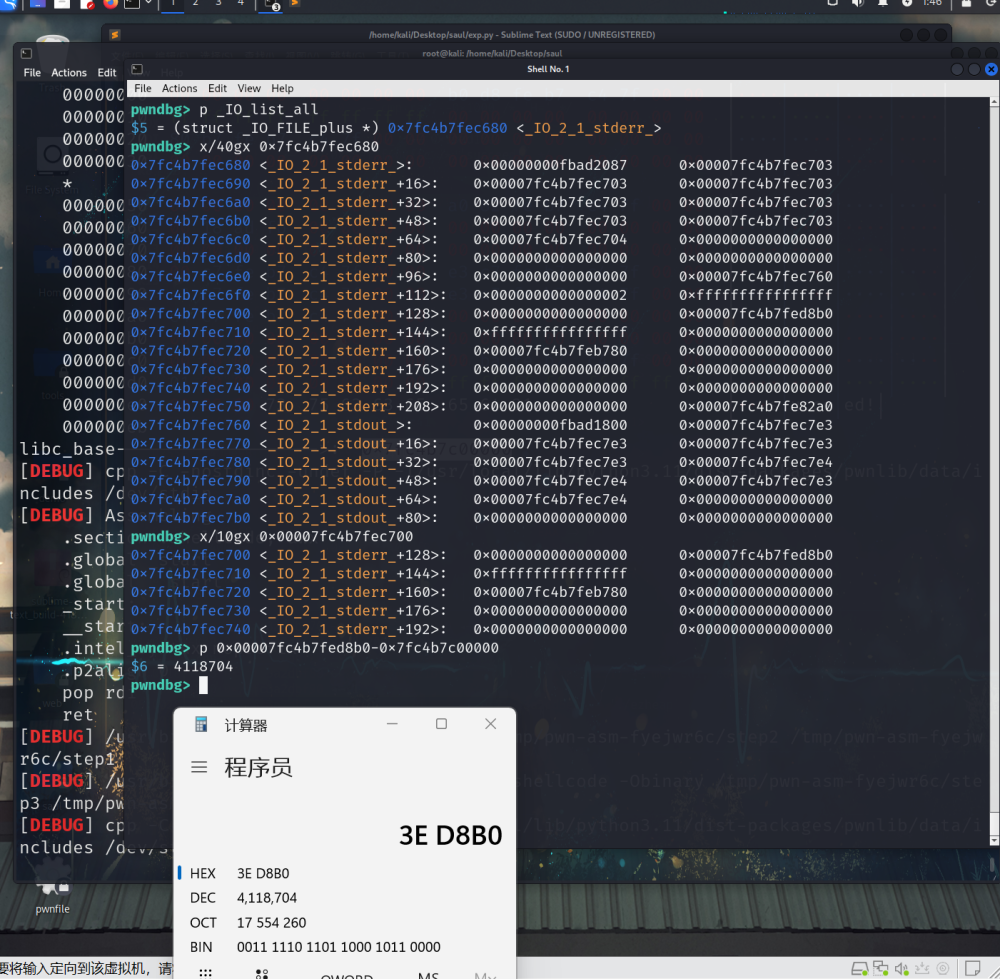Open the terminal launcher in the top panel
The height and width of the screenshot is (979, 1000).
131,4
